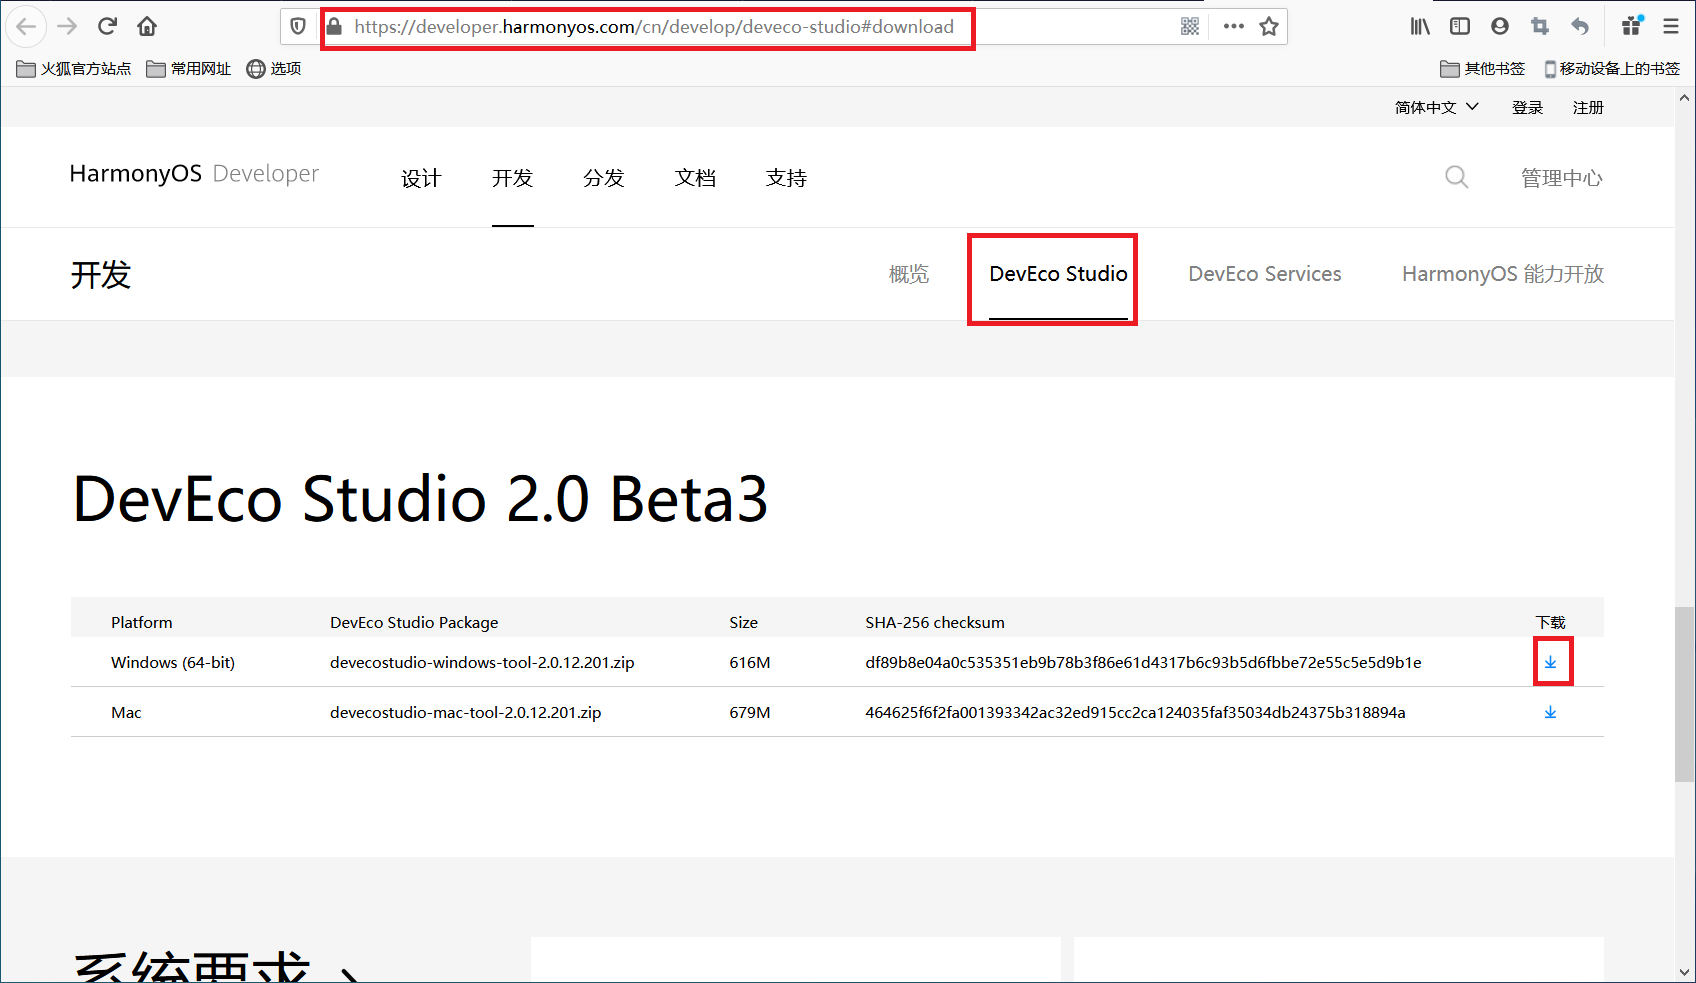
Task: Click the undo arrow icon in toolbar
Action: pyautogui.click(x=1580, y=26)
